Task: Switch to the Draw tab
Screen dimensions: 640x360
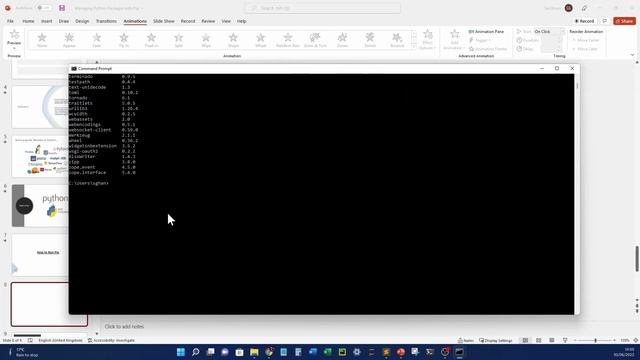Action: click(x=64, y=21)
